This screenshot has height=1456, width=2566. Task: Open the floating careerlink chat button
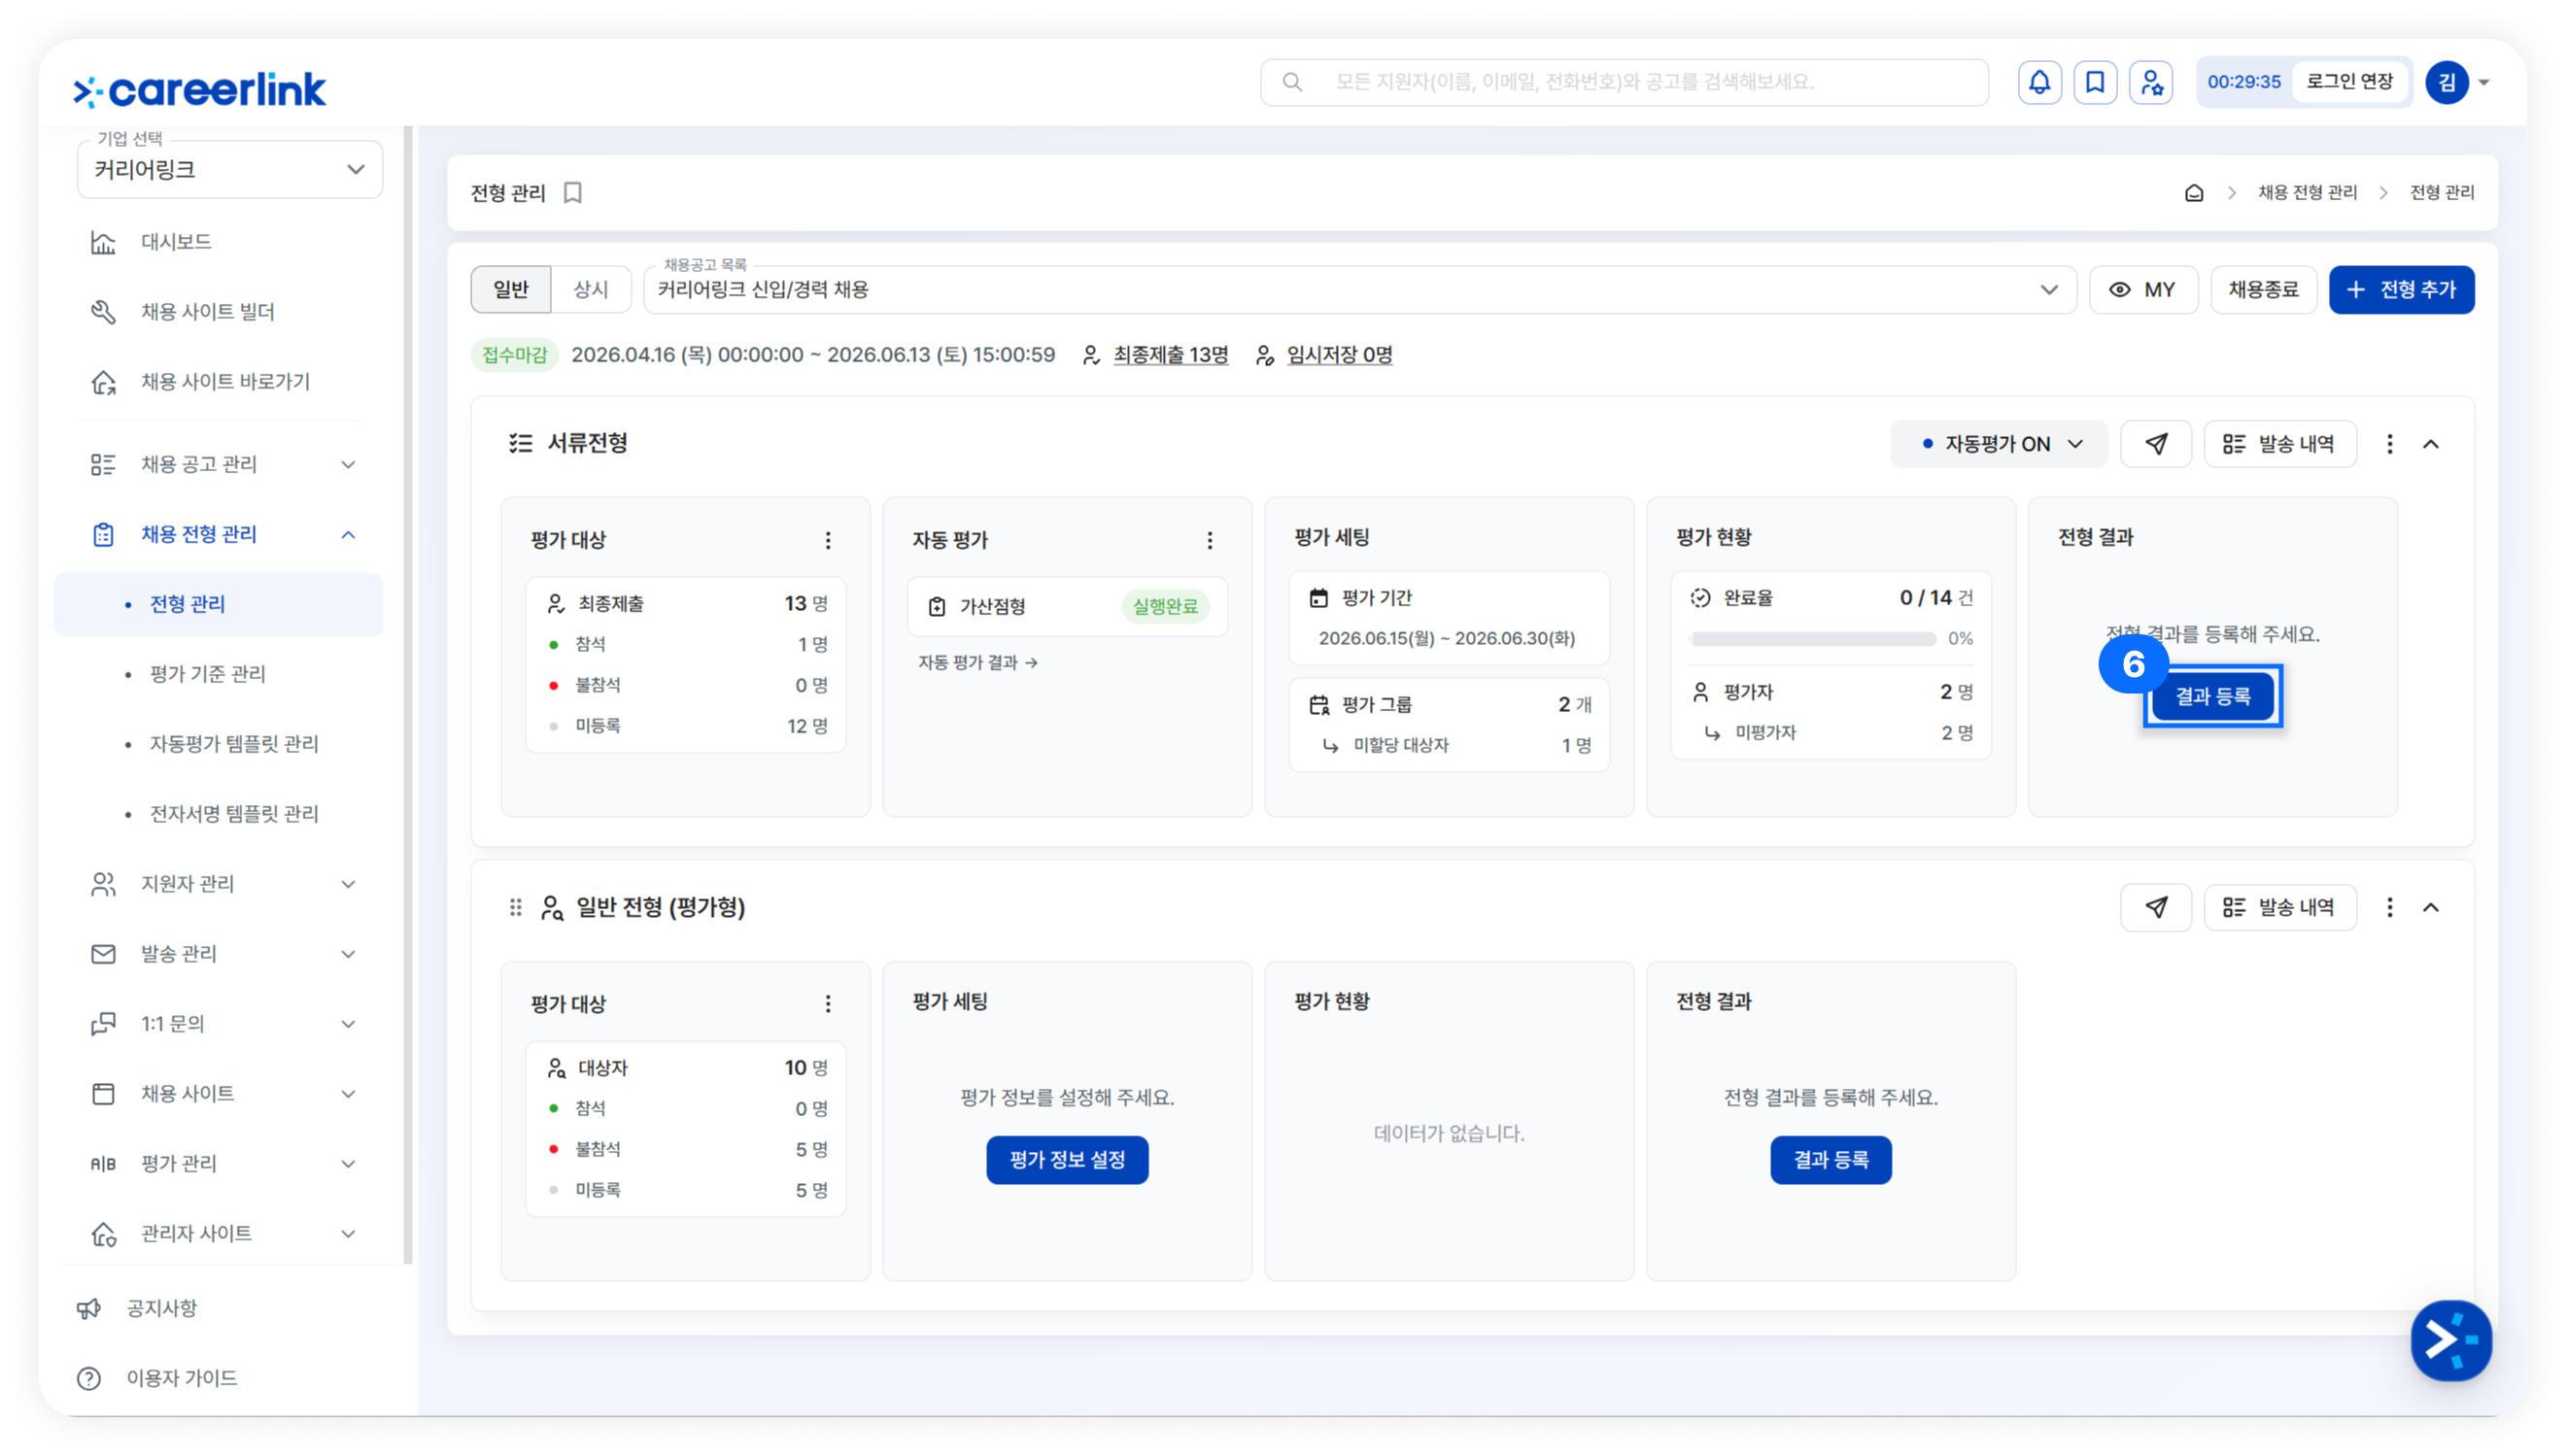click(x=2451, y=1340)
